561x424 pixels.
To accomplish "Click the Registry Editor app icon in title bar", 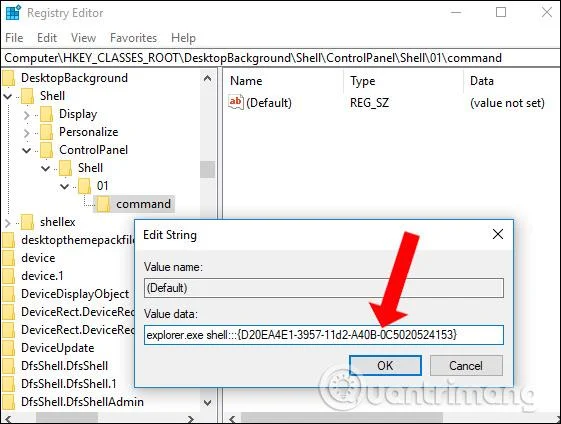I will point(13,13).
